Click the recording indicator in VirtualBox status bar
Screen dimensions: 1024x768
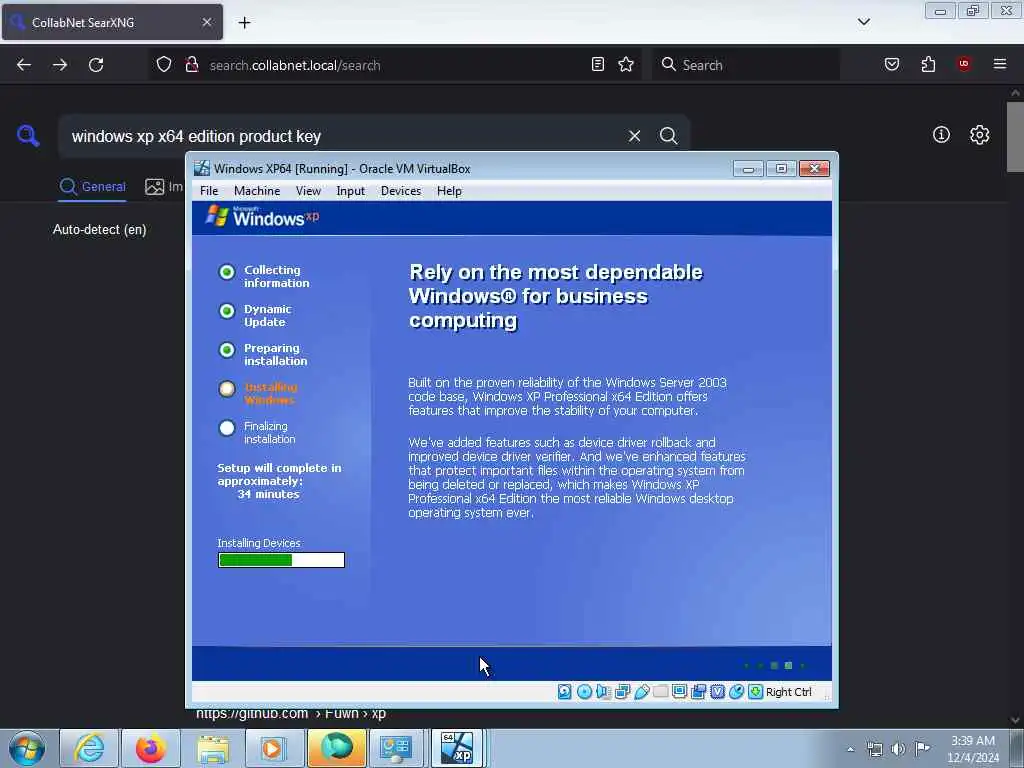click(x=698, y=692)
